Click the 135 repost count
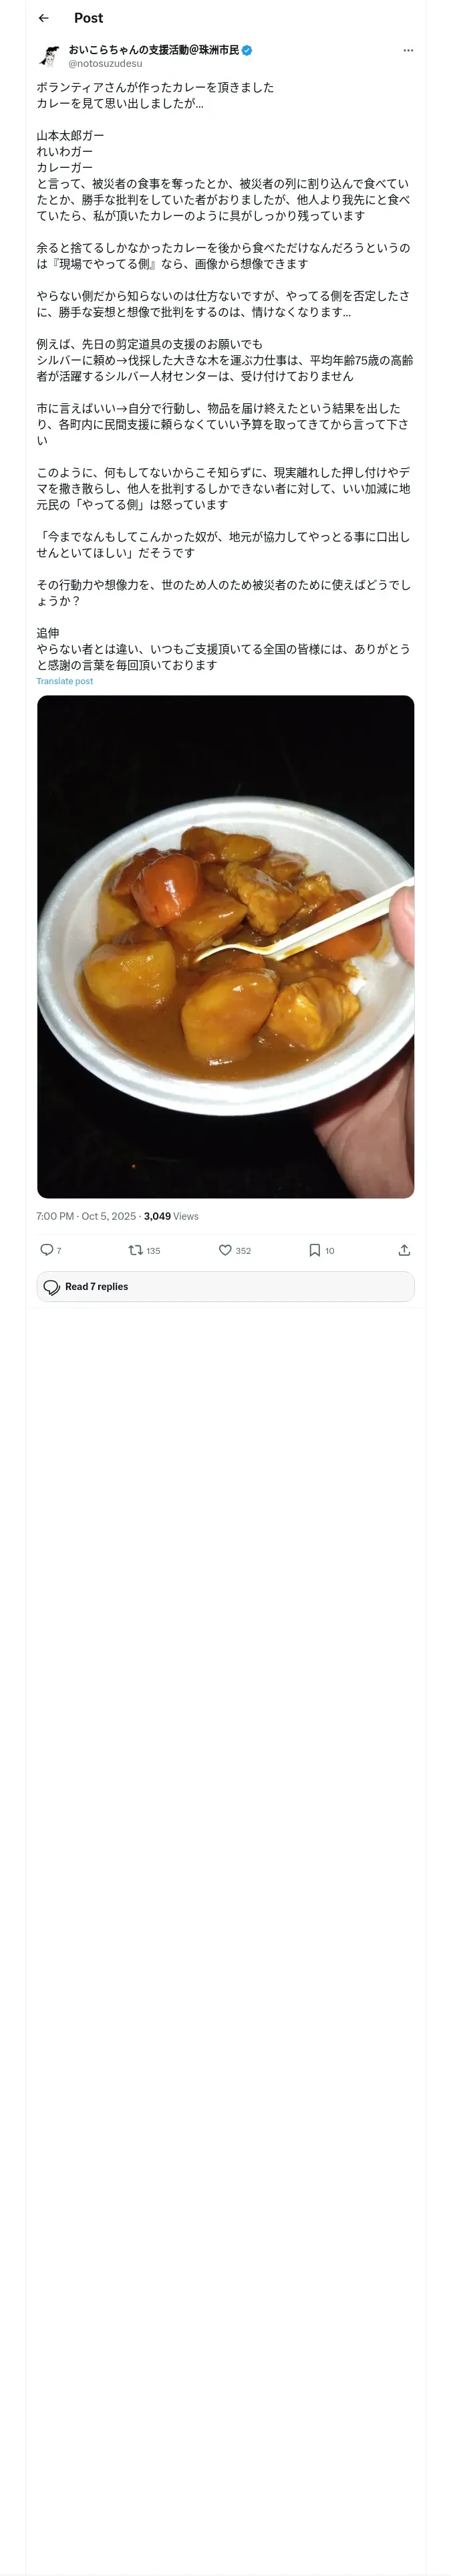This screenshot has width=451, height=2576. point(153,1250)
